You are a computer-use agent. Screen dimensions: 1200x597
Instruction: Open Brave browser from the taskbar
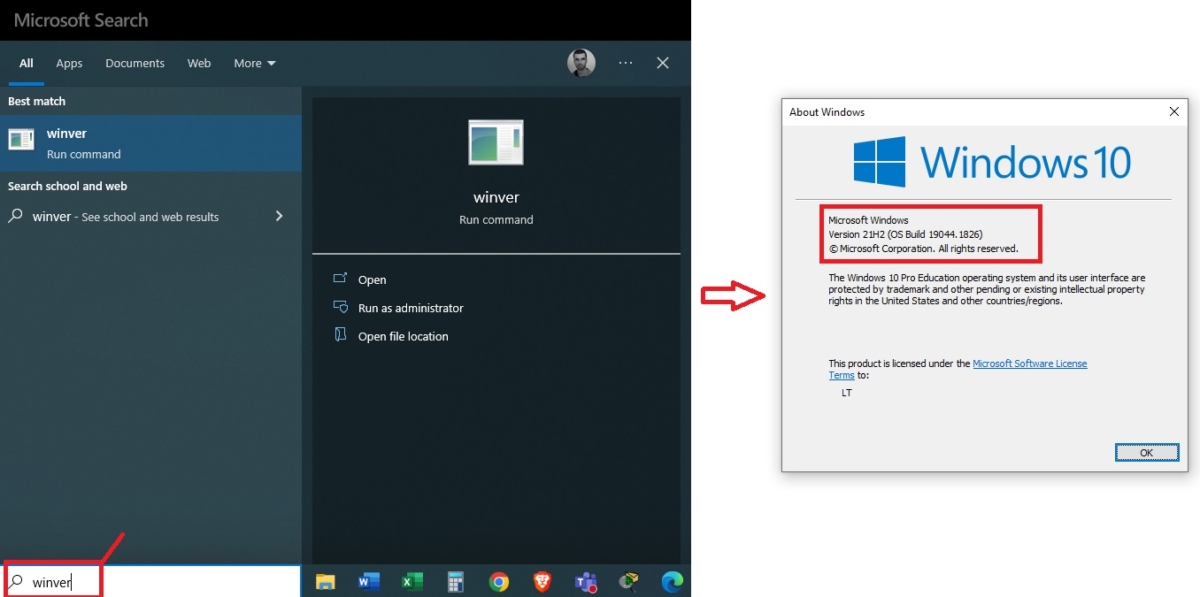coord(542,581)
